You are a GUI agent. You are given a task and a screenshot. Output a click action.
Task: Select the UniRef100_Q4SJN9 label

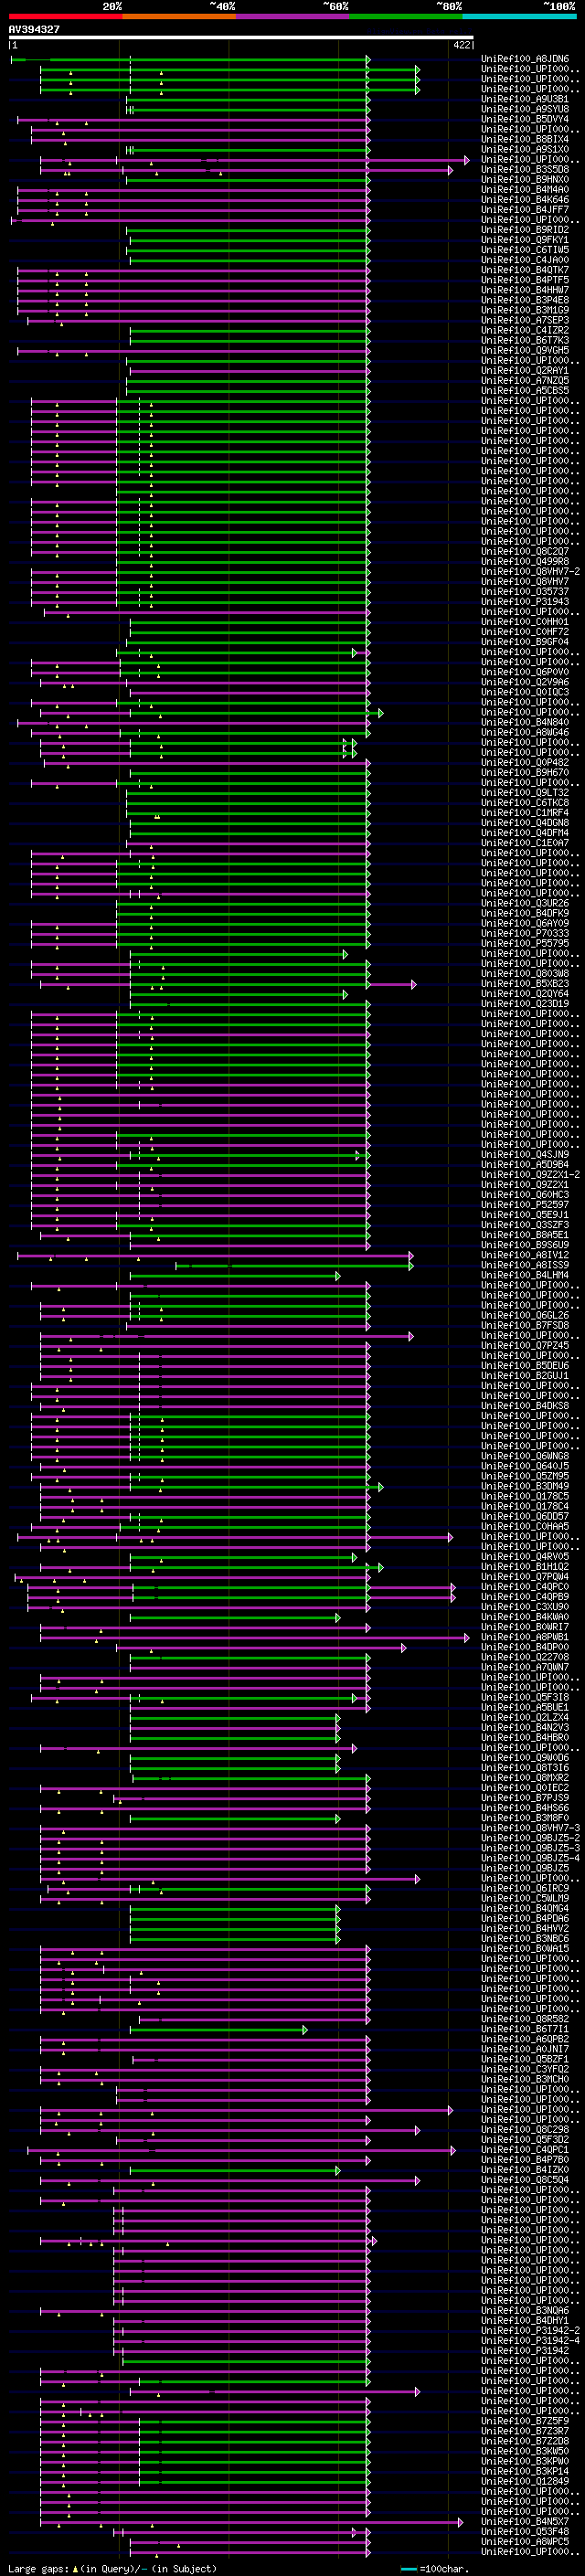(525, 1154)
